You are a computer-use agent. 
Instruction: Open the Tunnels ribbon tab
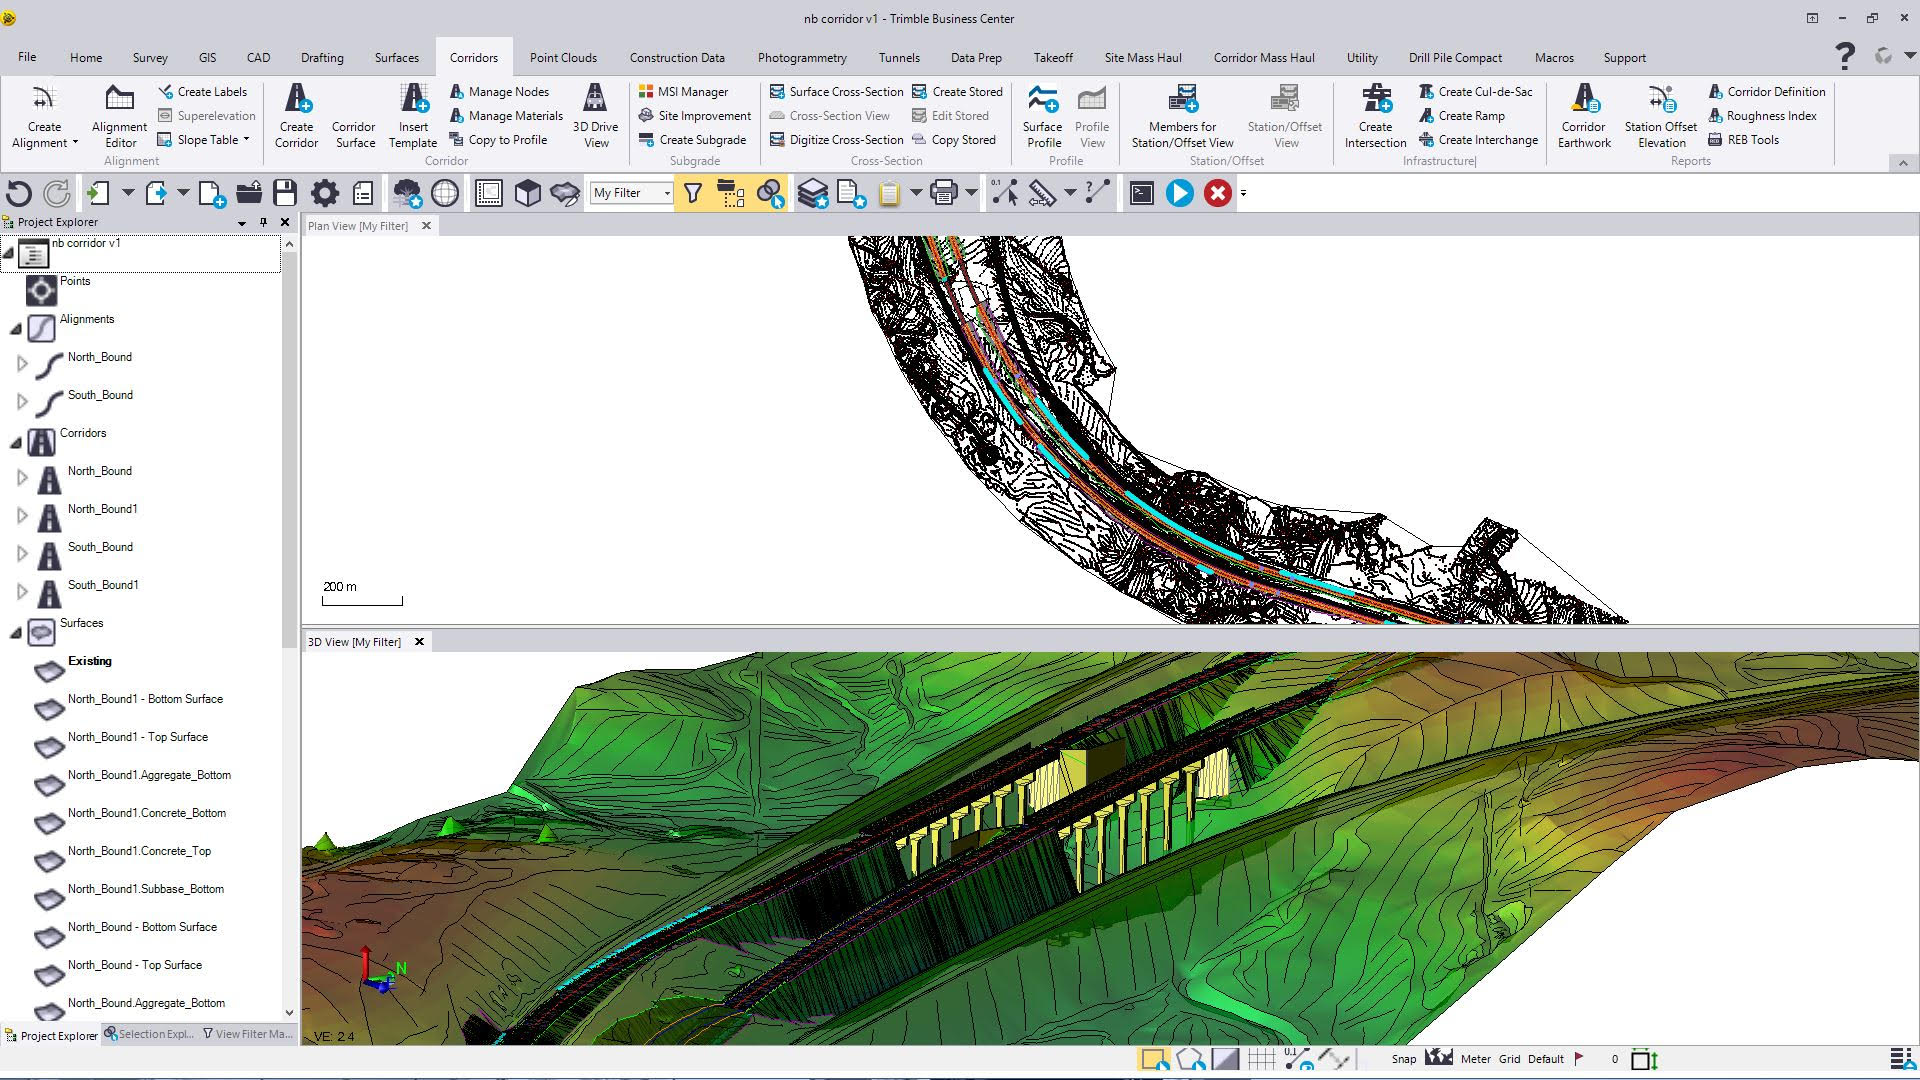[899, 58]
